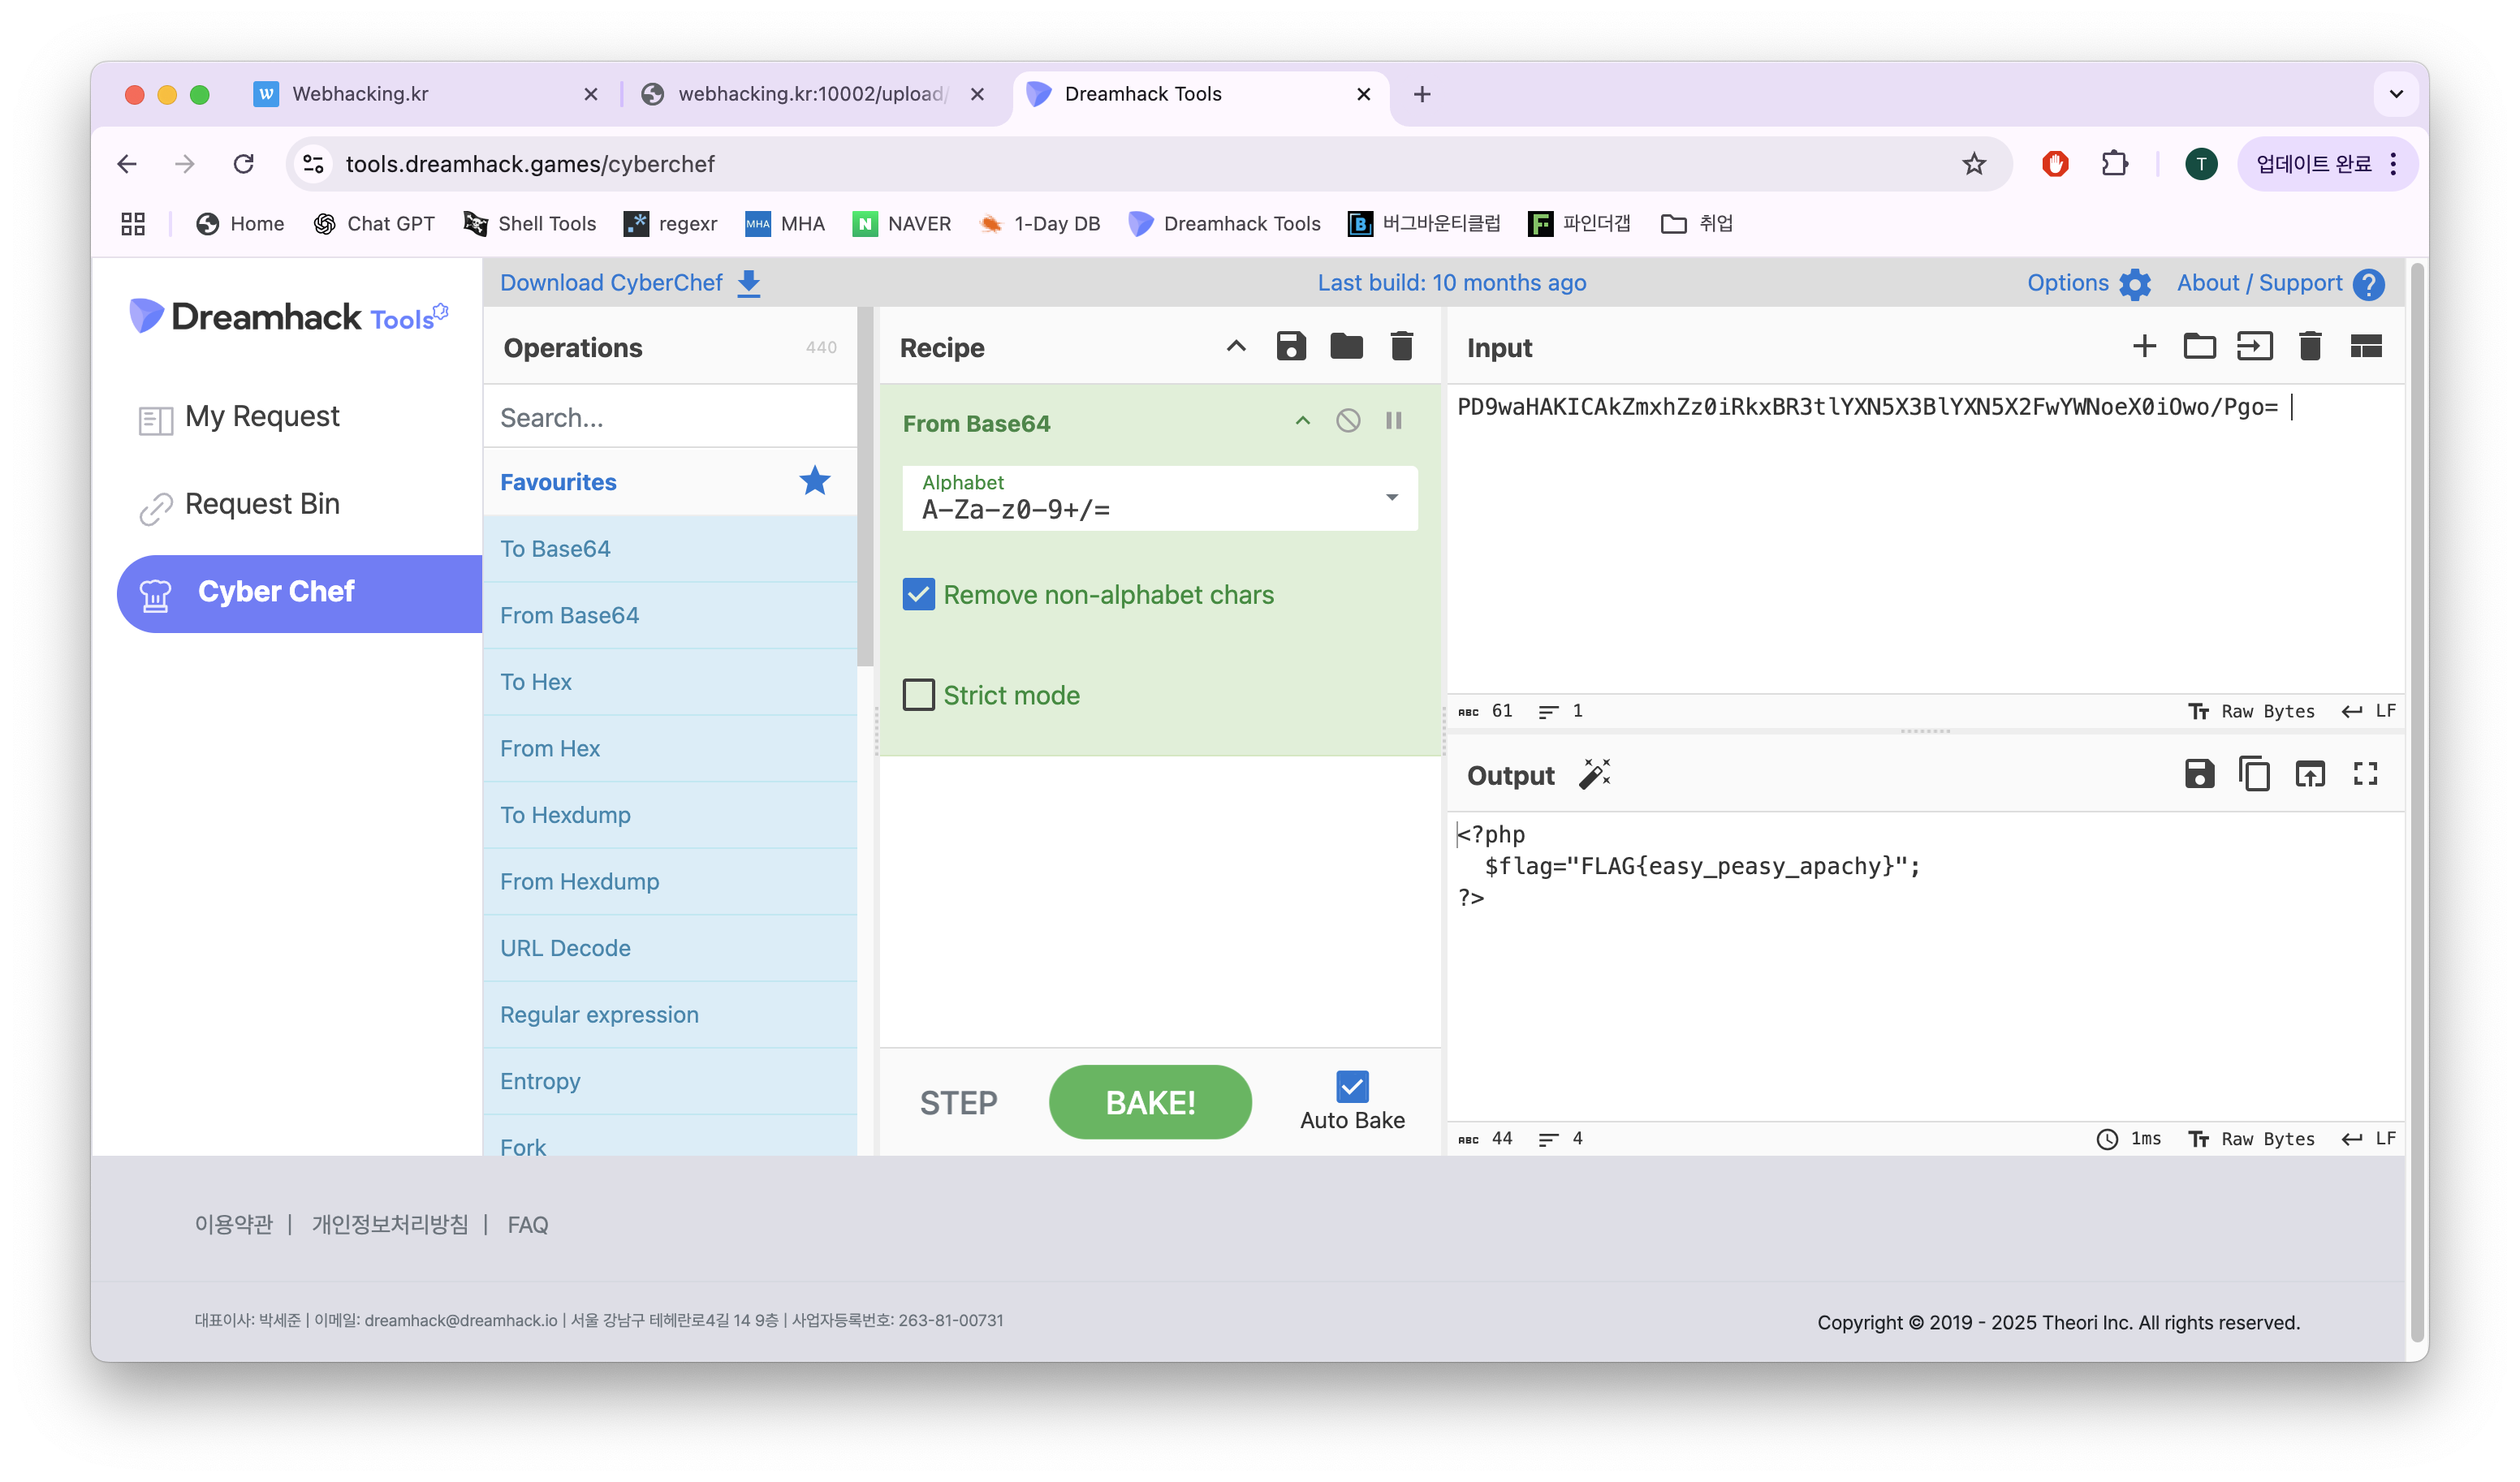Switch to the Webhacking.kr browser tab
This screenshot has width=2520, height=1482.
(360, 94)
